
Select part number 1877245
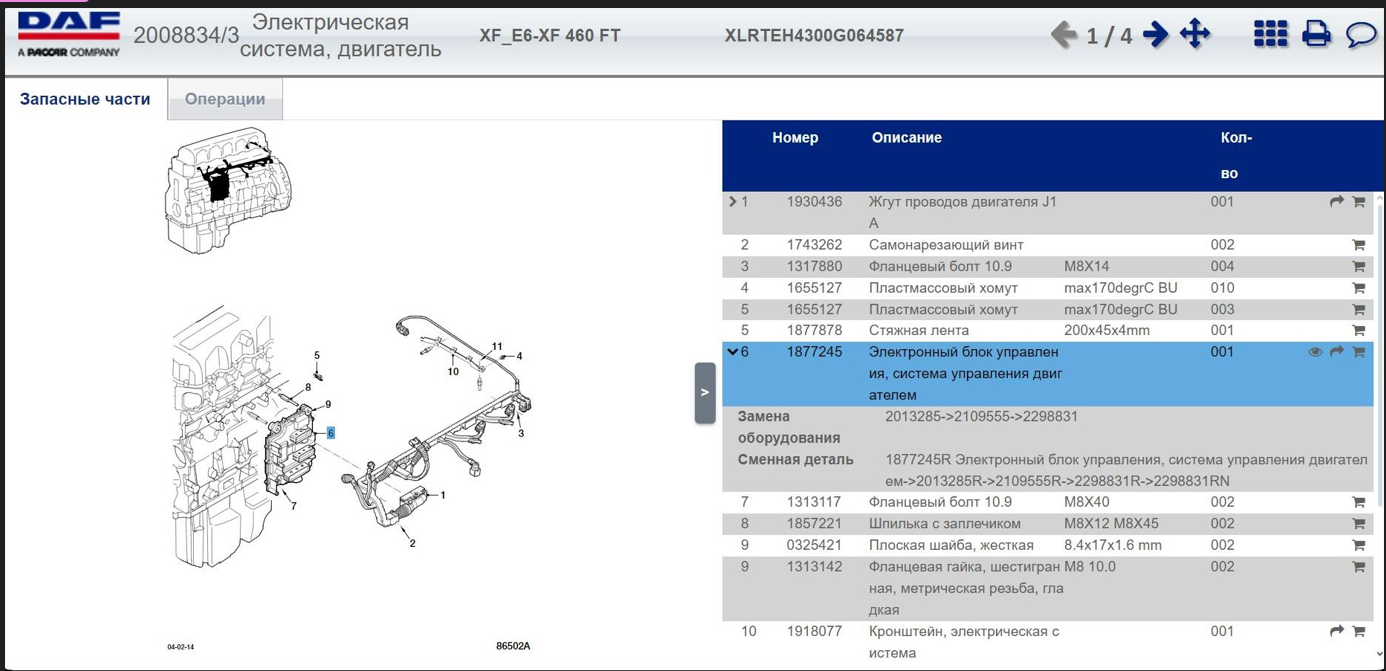[814, 352]
